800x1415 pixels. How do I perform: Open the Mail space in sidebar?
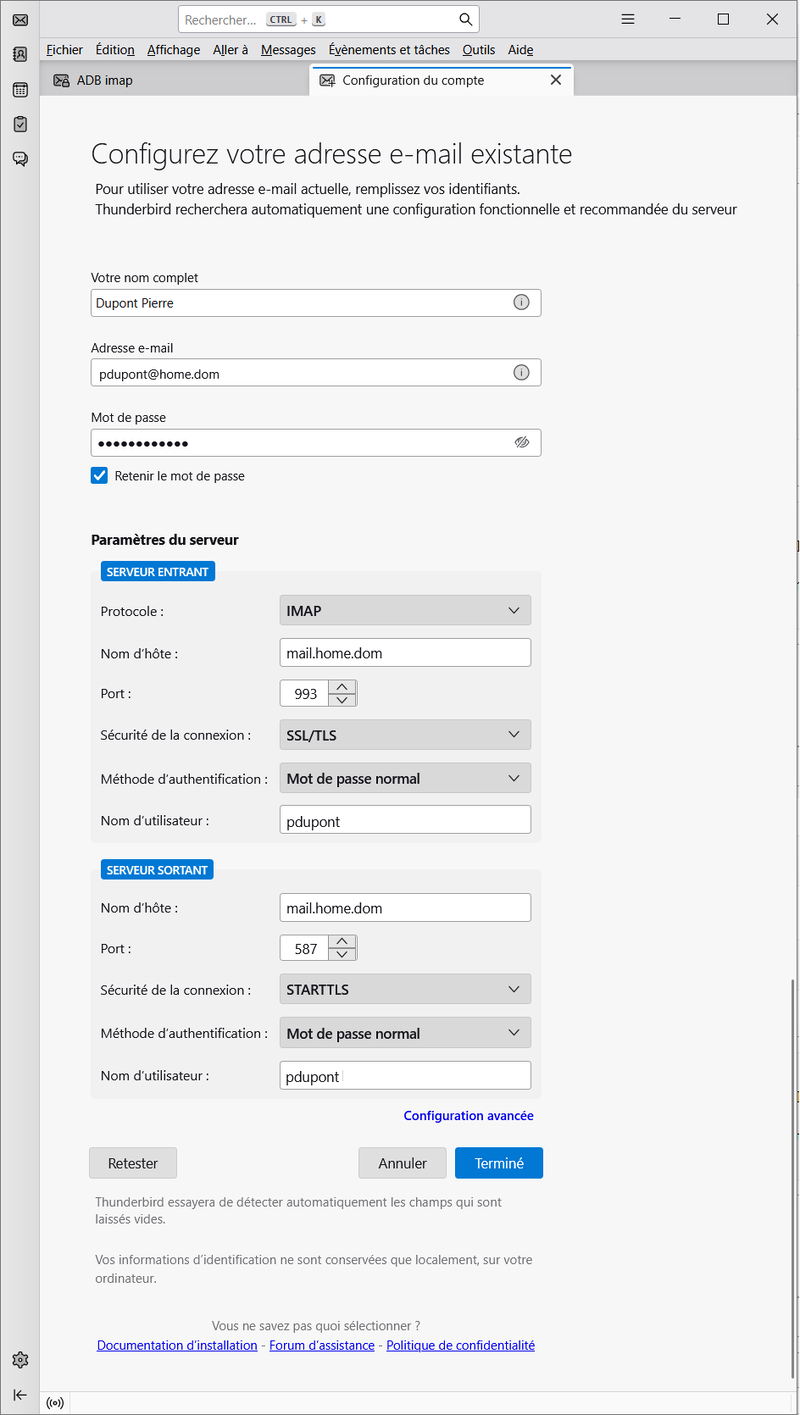click(20, 19)
